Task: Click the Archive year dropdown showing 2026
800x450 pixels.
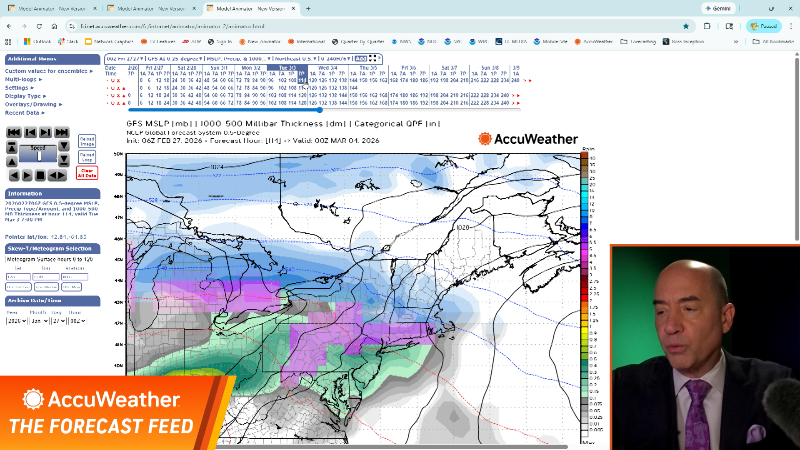Action: [x=17, y=321]
